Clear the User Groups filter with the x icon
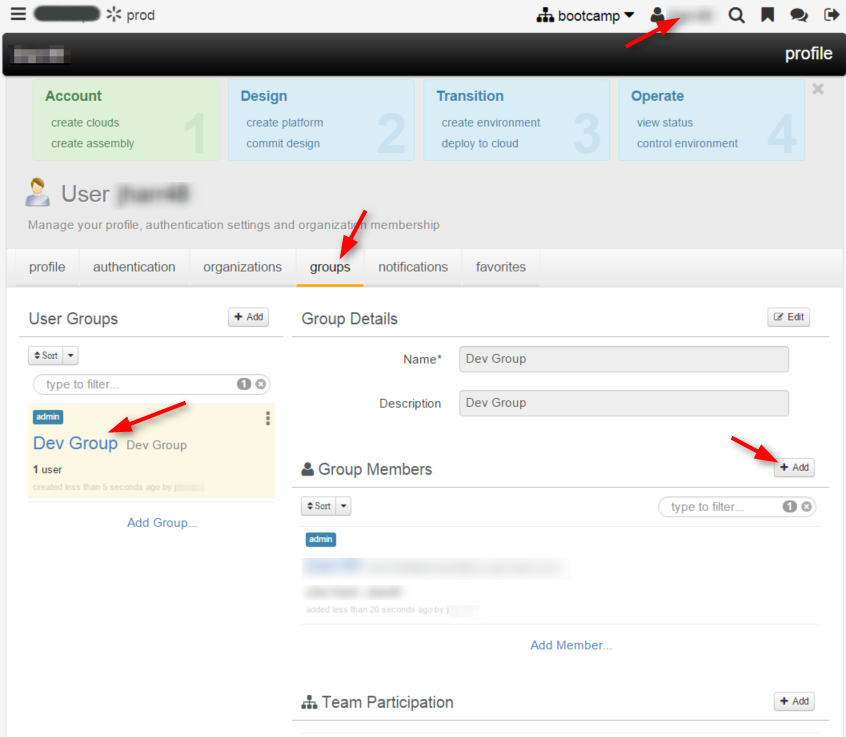The image size is (846, 737). 262,384
